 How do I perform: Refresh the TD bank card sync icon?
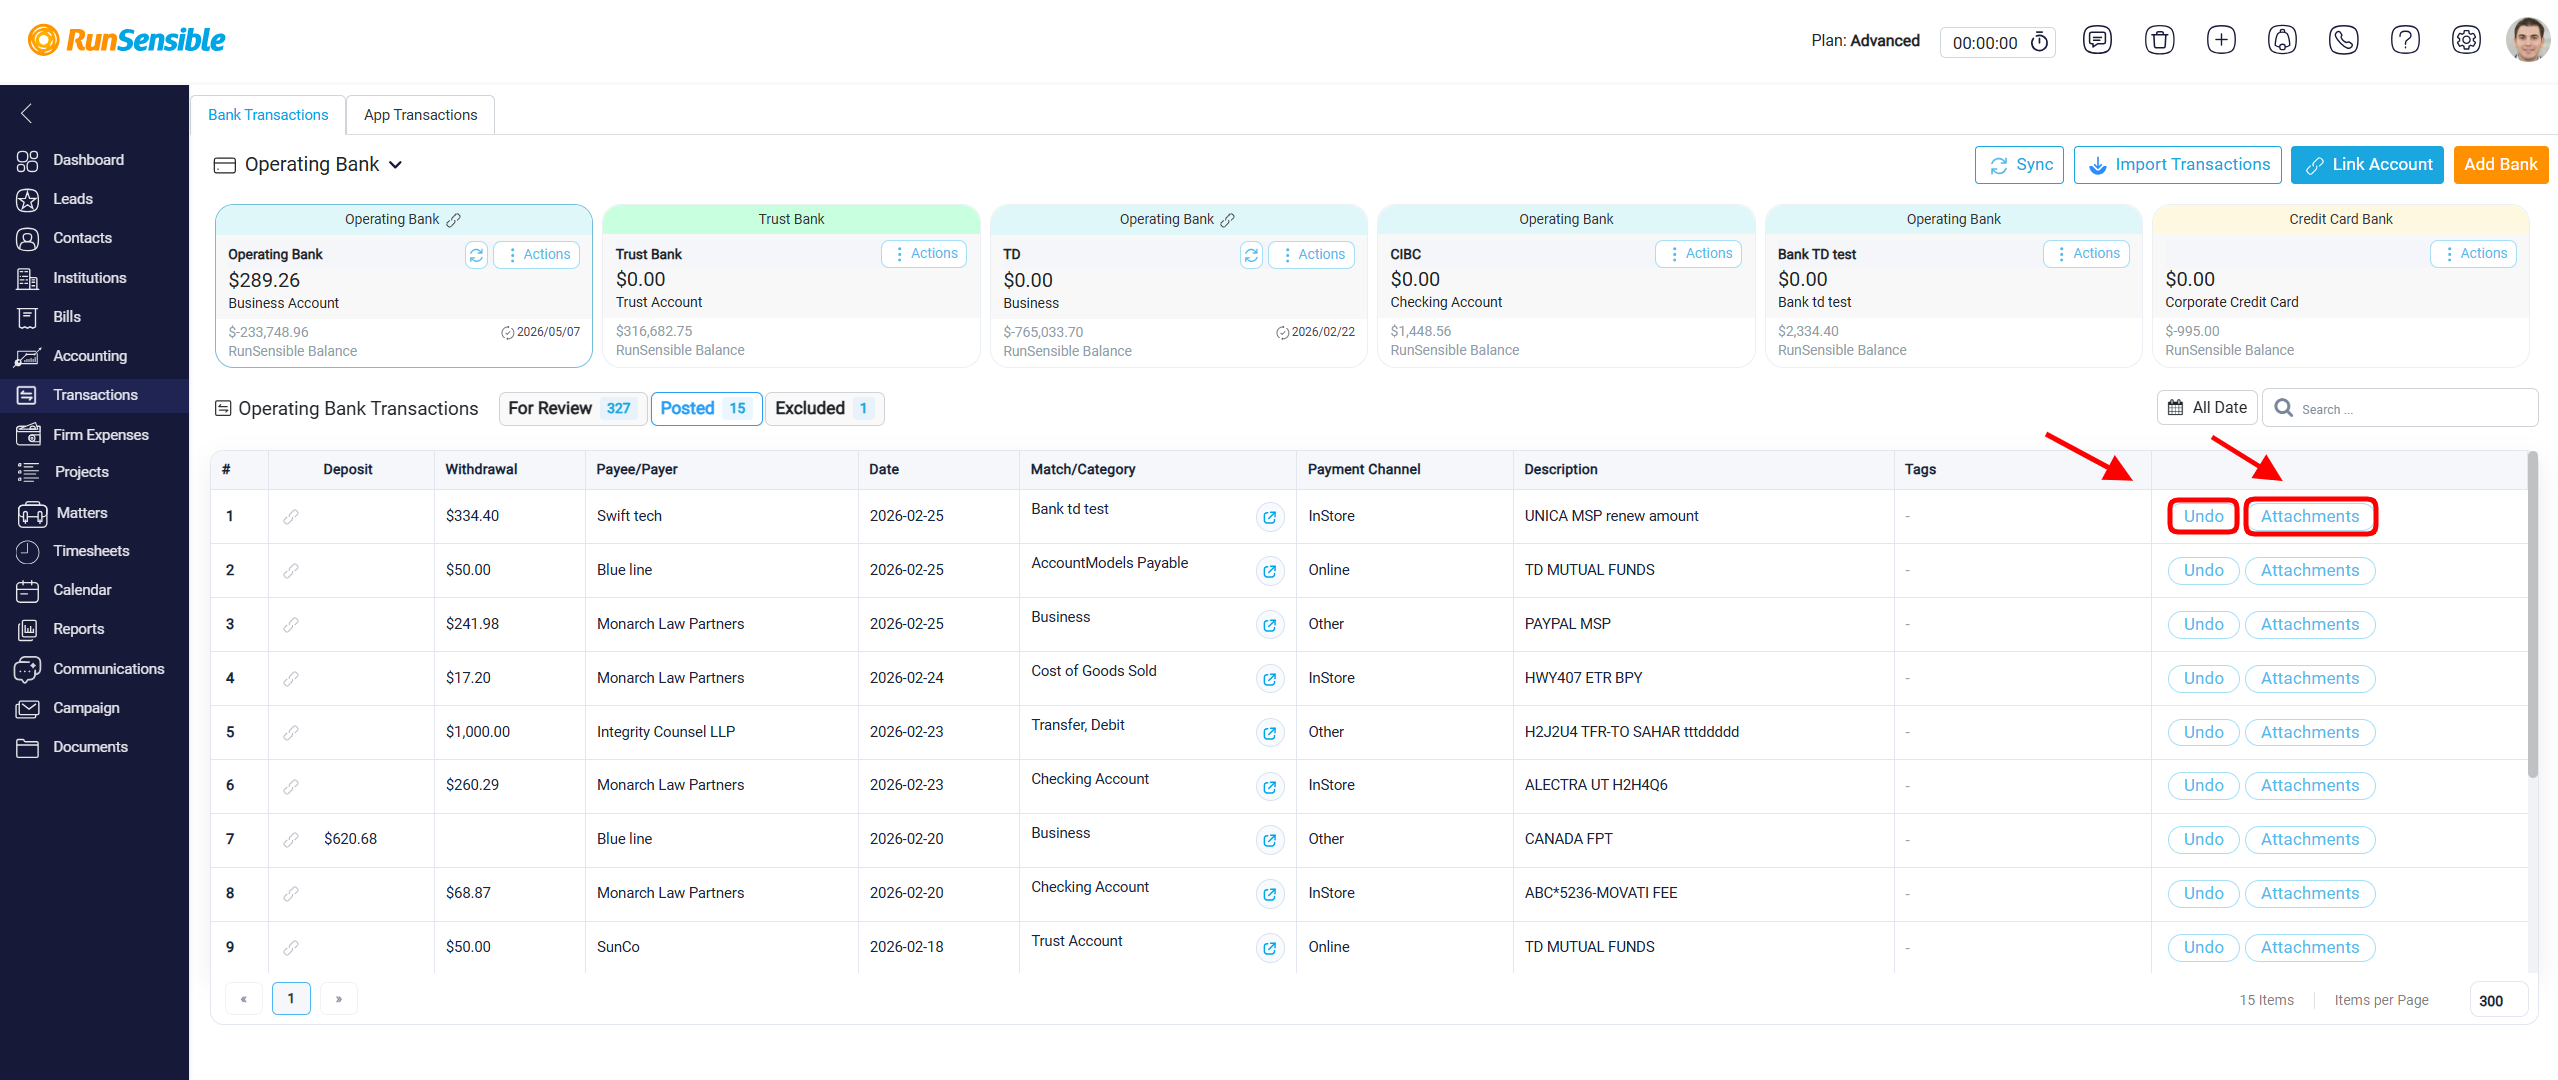pos(1251,255)
